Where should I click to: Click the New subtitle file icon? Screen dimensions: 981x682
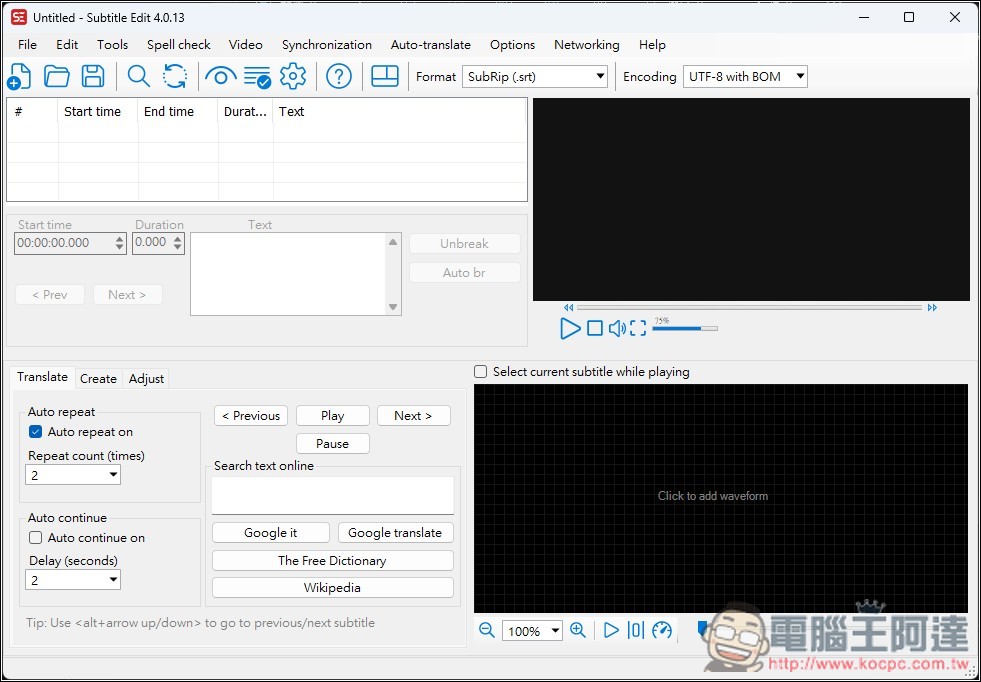(x=19, y=76)
